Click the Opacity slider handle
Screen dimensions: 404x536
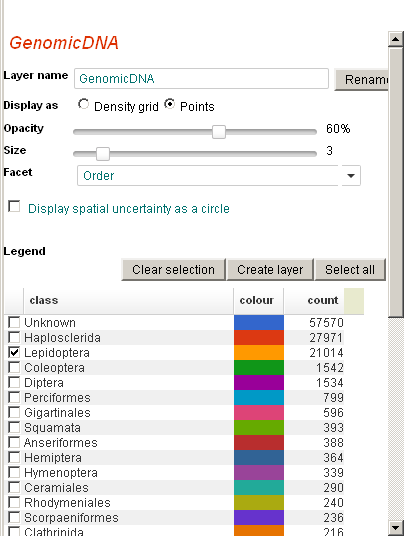[x=219, y=132]
